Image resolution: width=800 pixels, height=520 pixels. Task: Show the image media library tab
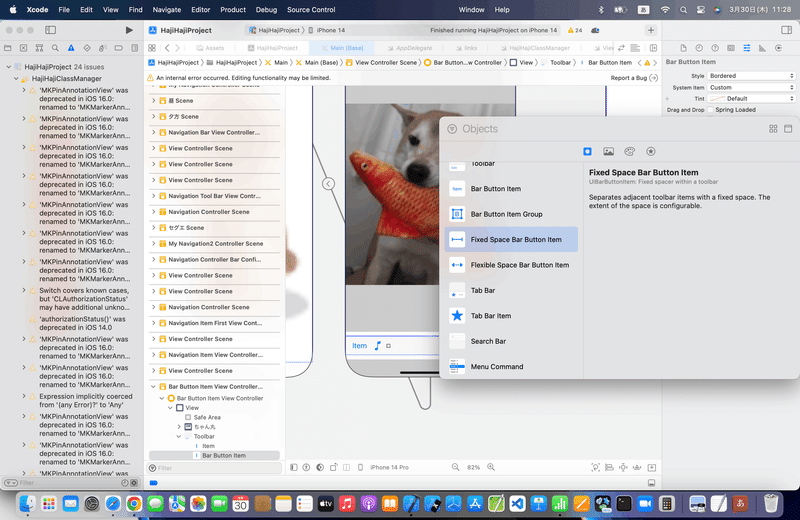click(608, 152)
